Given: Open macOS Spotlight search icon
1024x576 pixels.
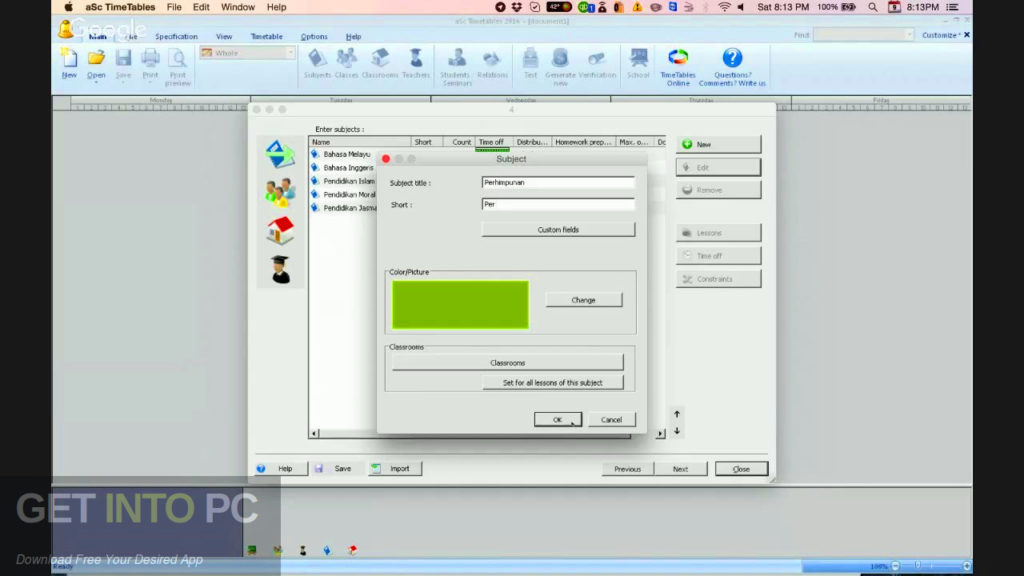Looking at the screenshot, I should 872,7.
